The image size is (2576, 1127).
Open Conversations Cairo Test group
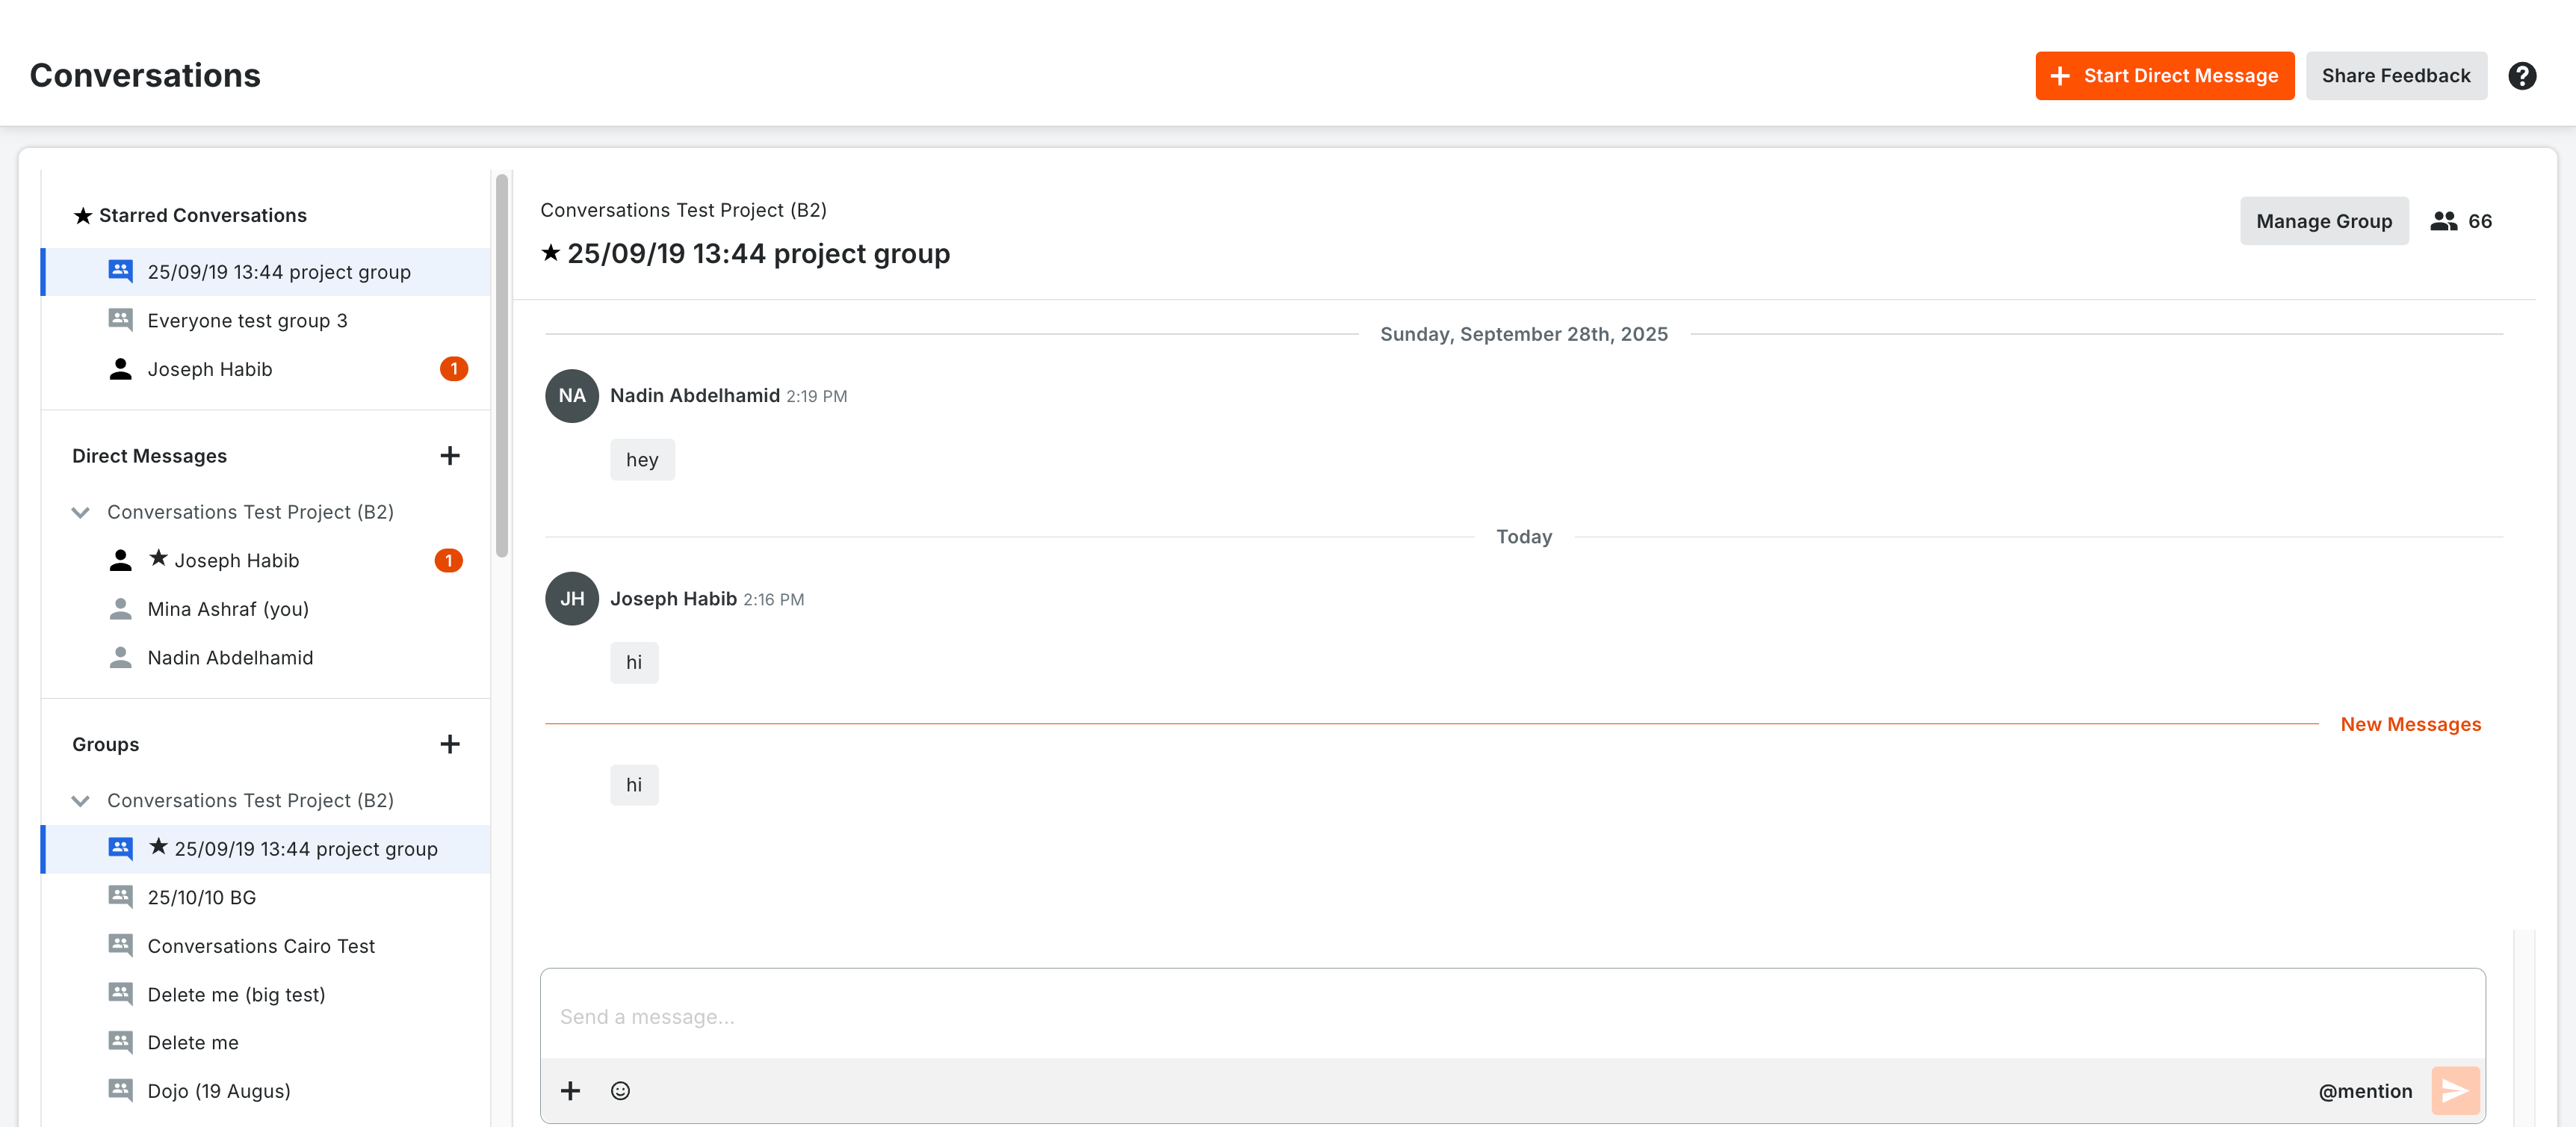pos(261,946)
